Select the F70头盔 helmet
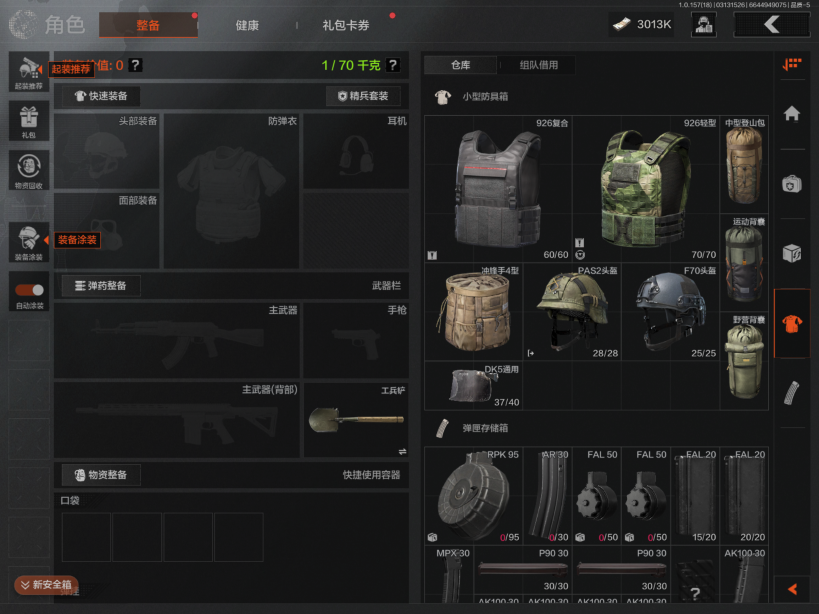This screenshot has width=819, height=614. 671,312
